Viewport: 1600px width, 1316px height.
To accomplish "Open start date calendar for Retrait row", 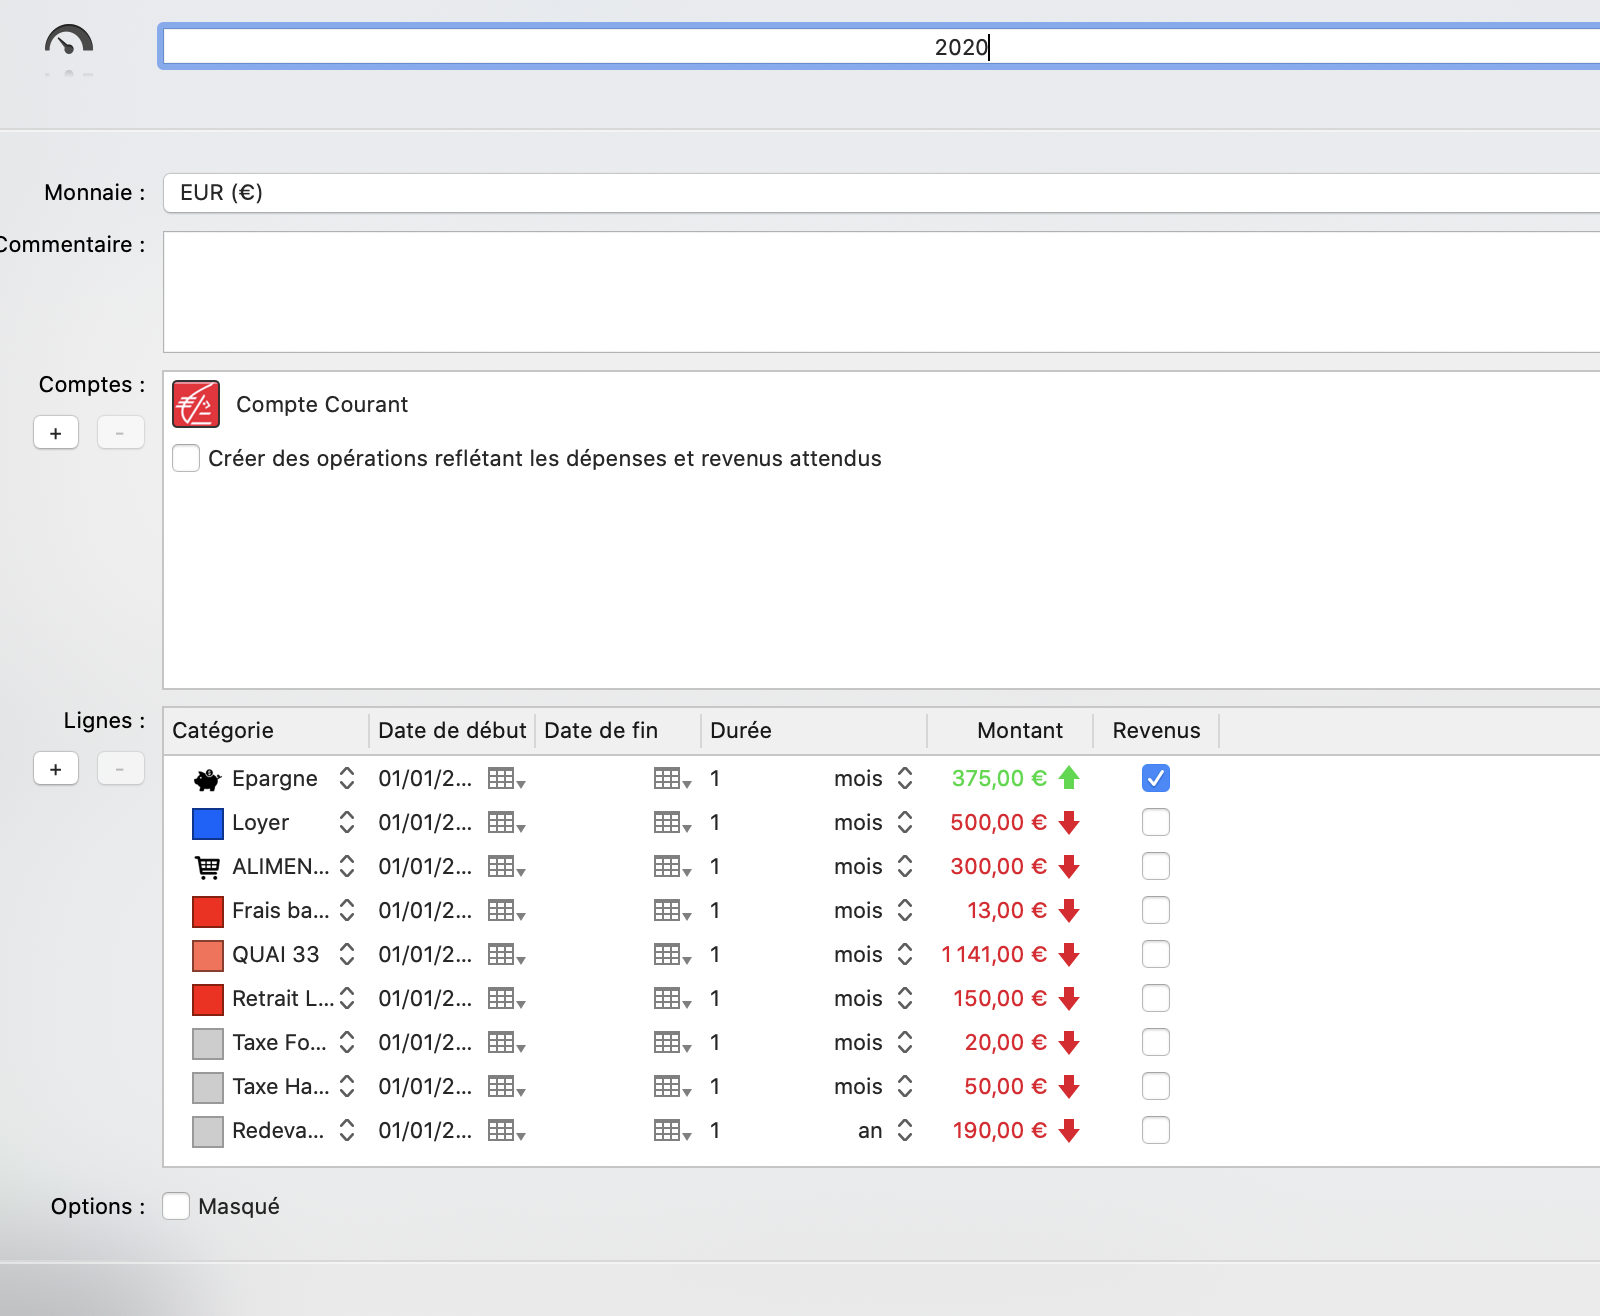I will coord(506,999).
